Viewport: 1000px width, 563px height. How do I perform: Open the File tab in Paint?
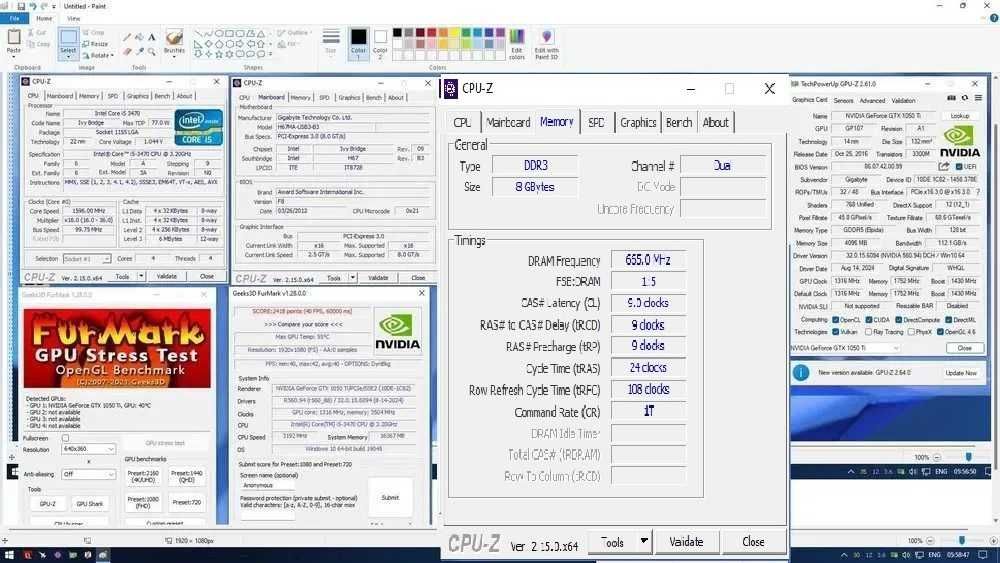click(14, 18)
